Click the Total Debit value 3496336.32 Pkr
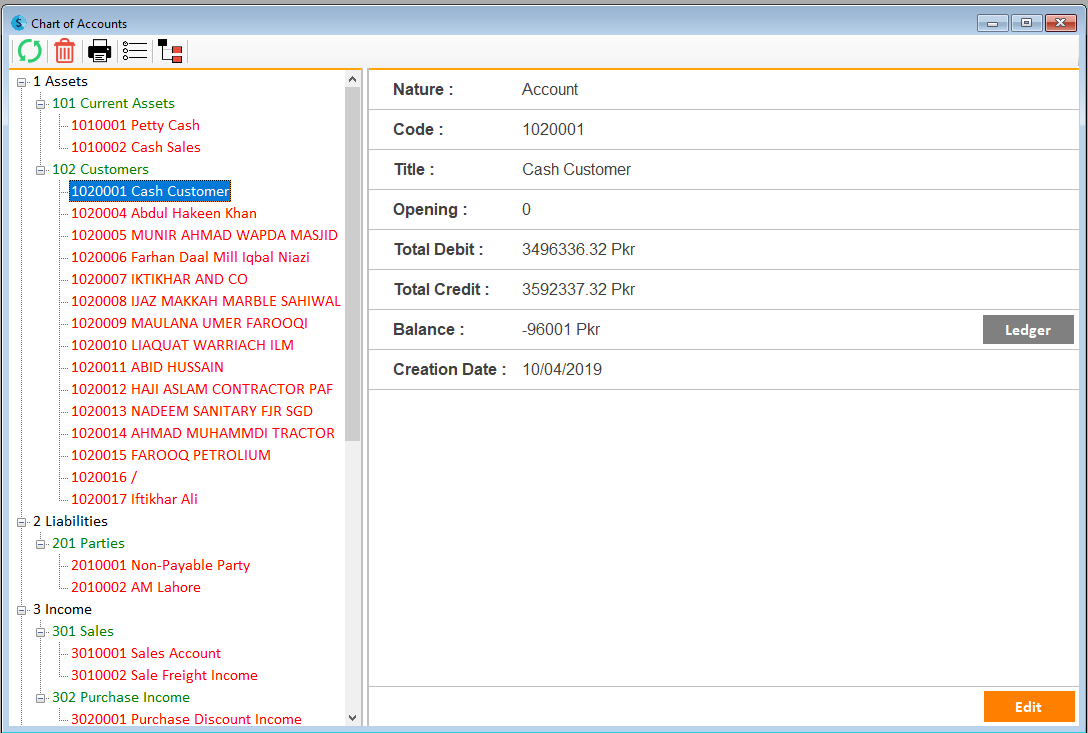This screenshot has width=1088, height=733. click(x=578, y=249)
